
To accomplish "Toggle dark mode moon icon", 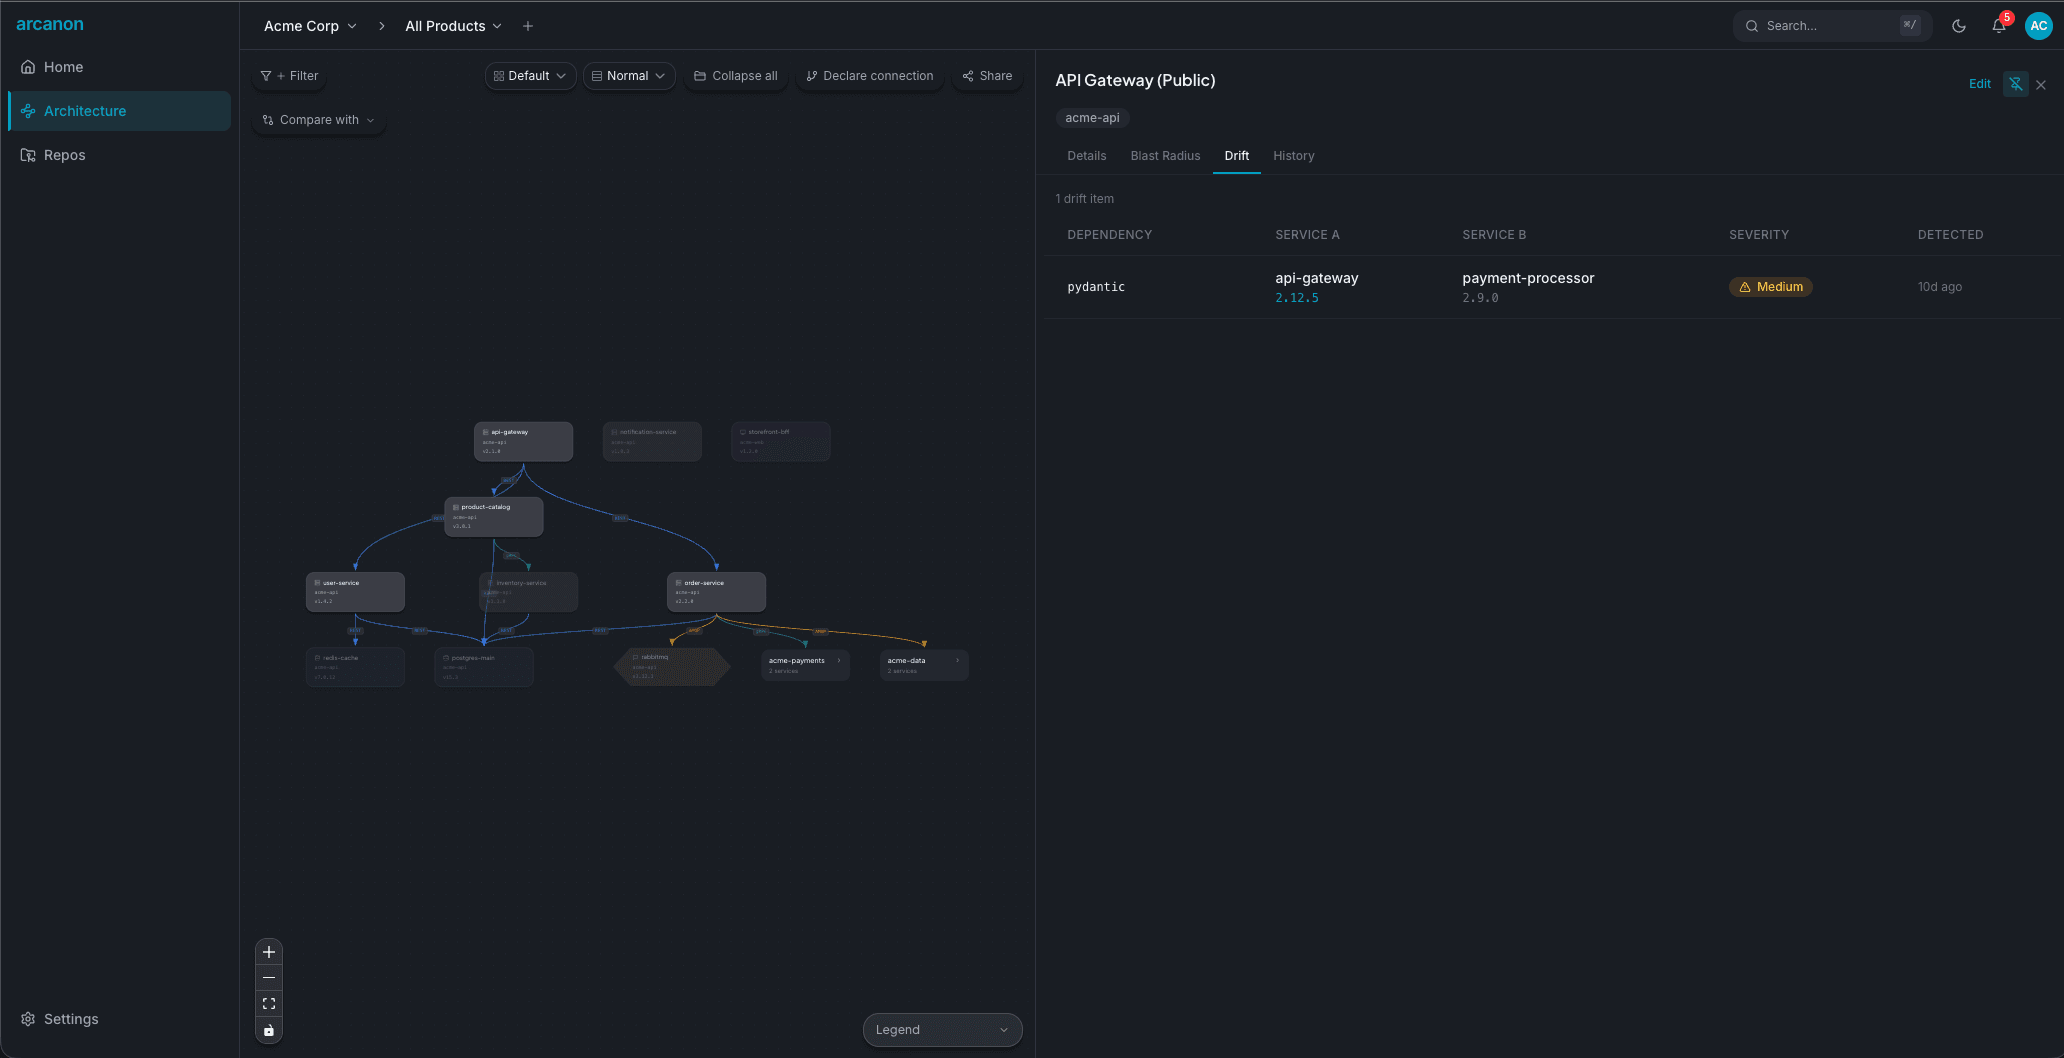I will coord(1959,26).
